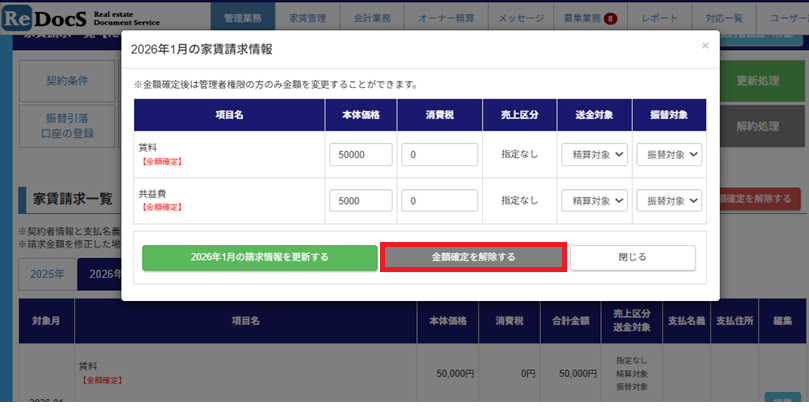This screenshot has width=809, height=408.
Task: Click the 合計金額 header in the background table
Action: click(571, 321)
